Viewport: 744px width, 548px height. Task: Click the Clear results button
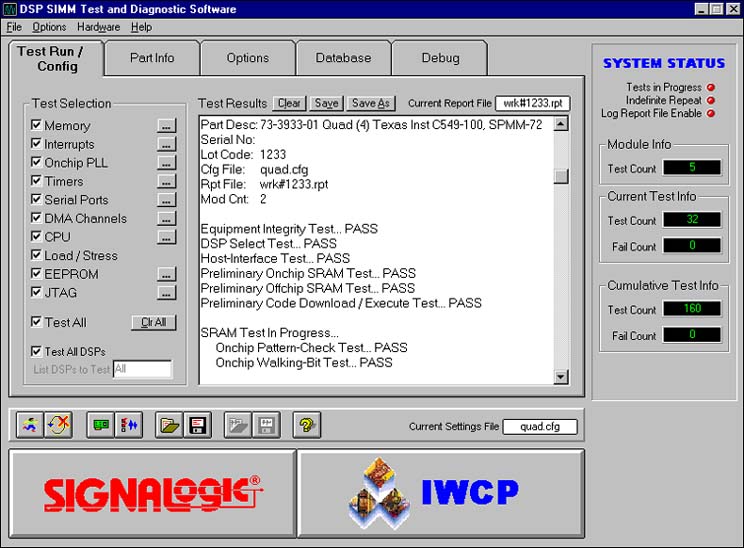point(289,103)
